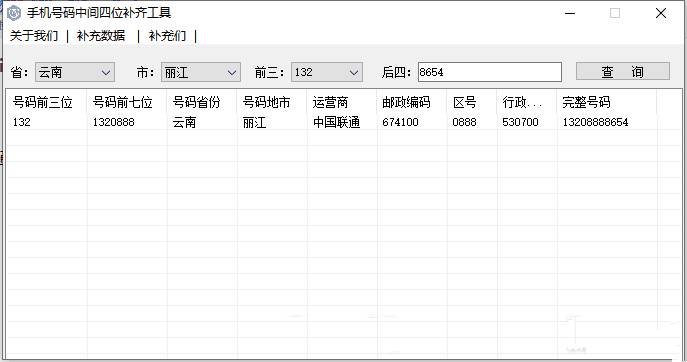This screenshot has width=687, height=362.
Task: Click the truncated 行政... column header
Action: (527, 103)
